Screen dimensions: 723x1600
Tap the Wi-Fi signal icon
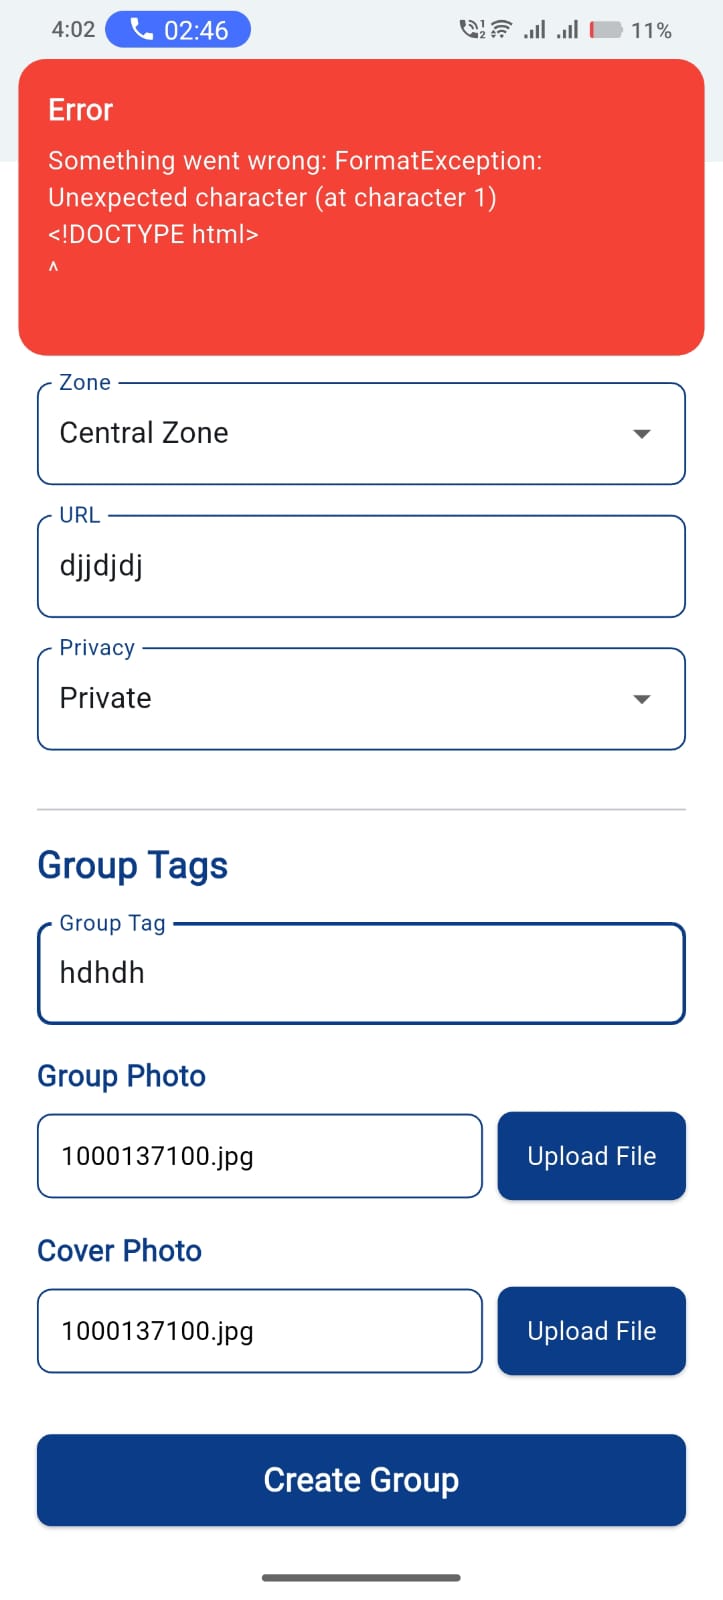(x=501, y=30)
